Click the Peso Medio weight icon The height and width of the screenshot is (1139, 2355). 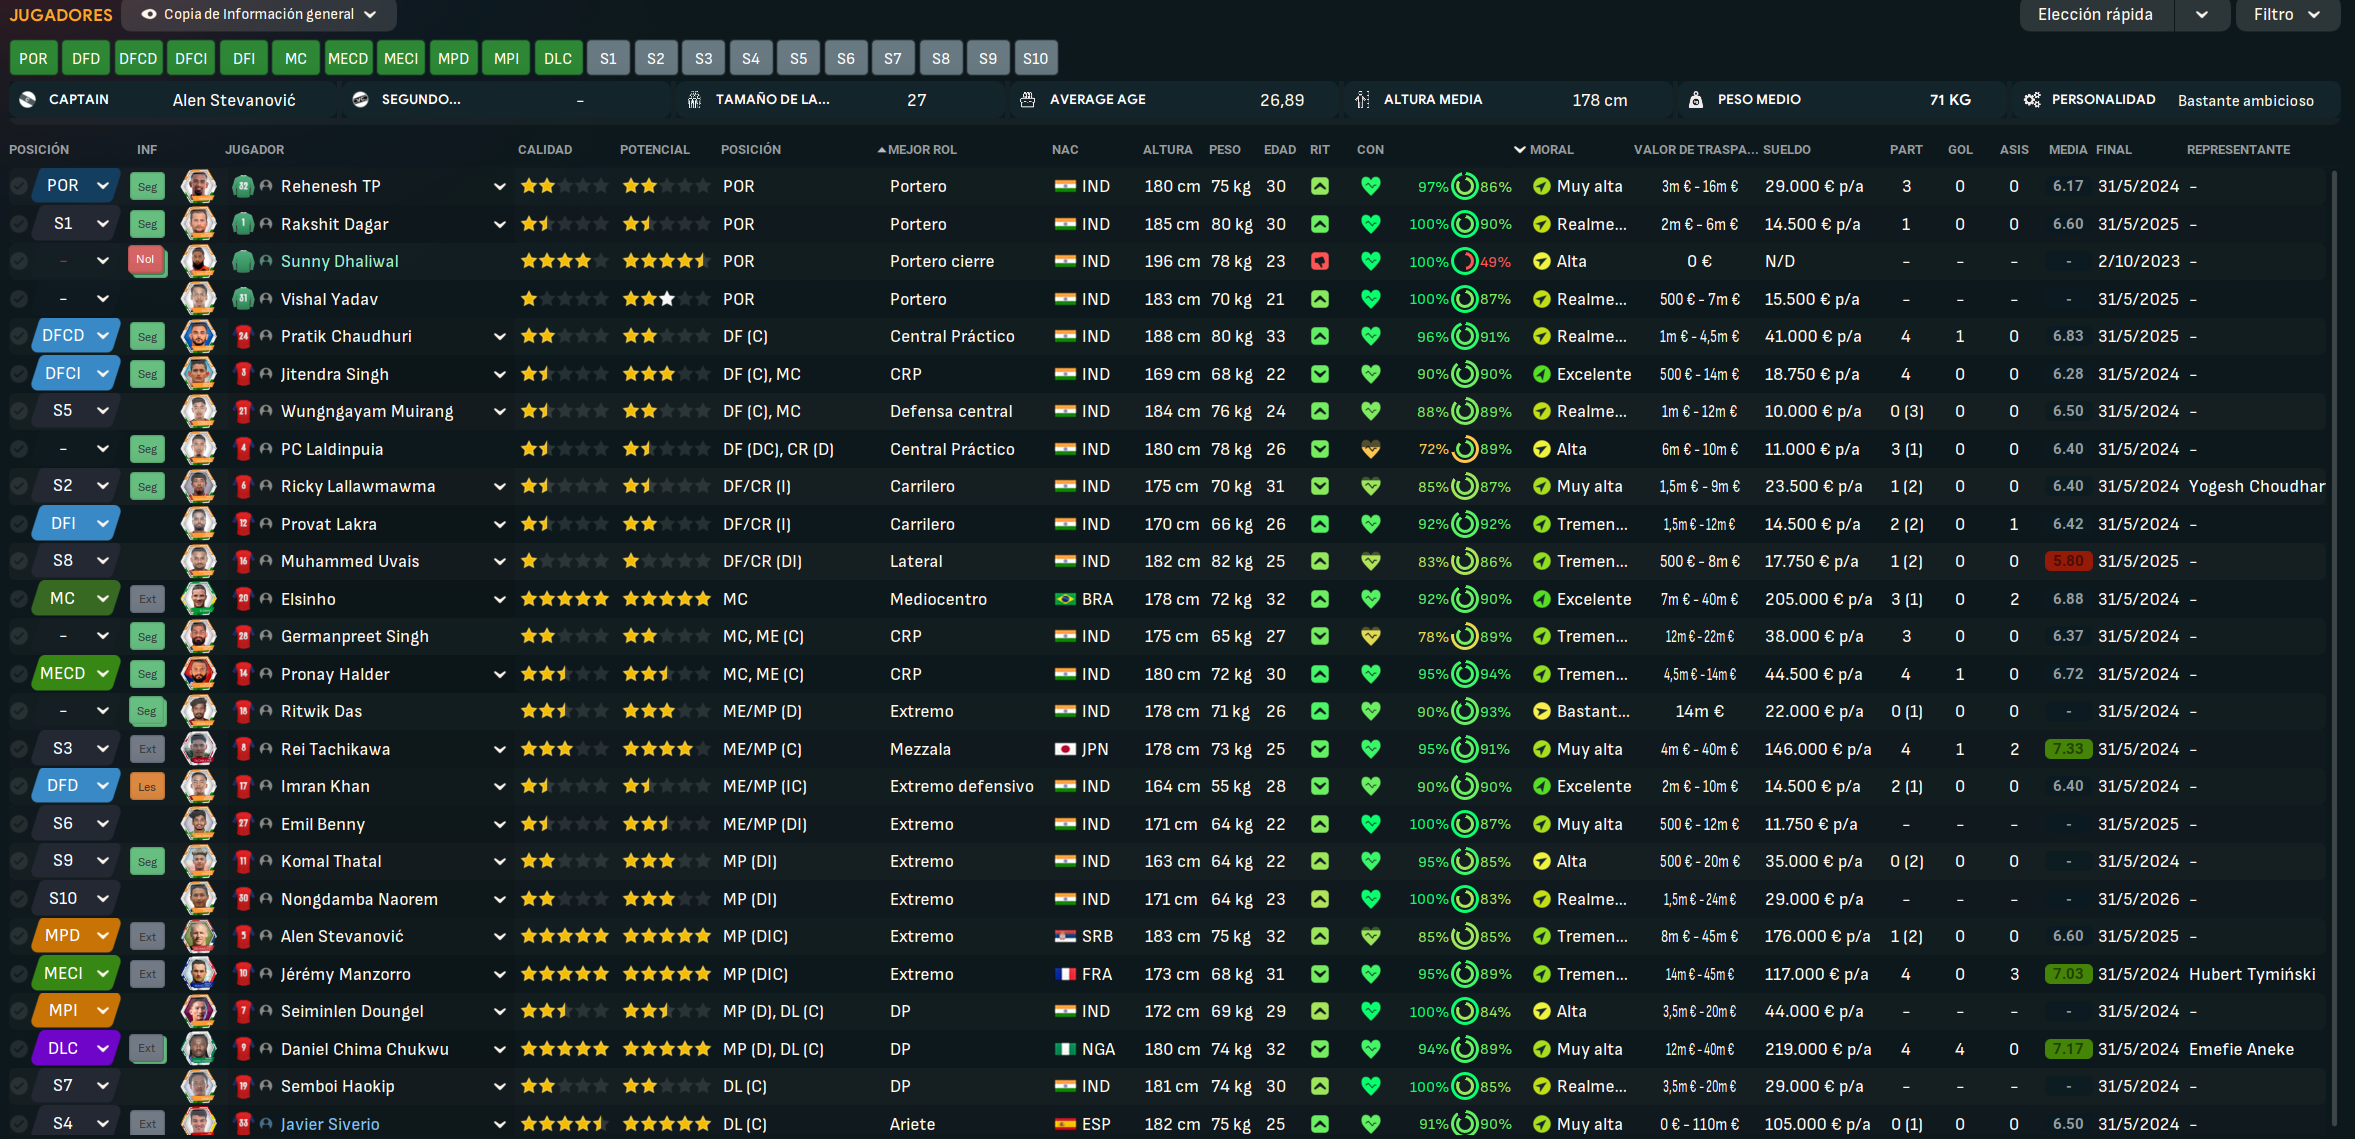(x=1696, y=100)
